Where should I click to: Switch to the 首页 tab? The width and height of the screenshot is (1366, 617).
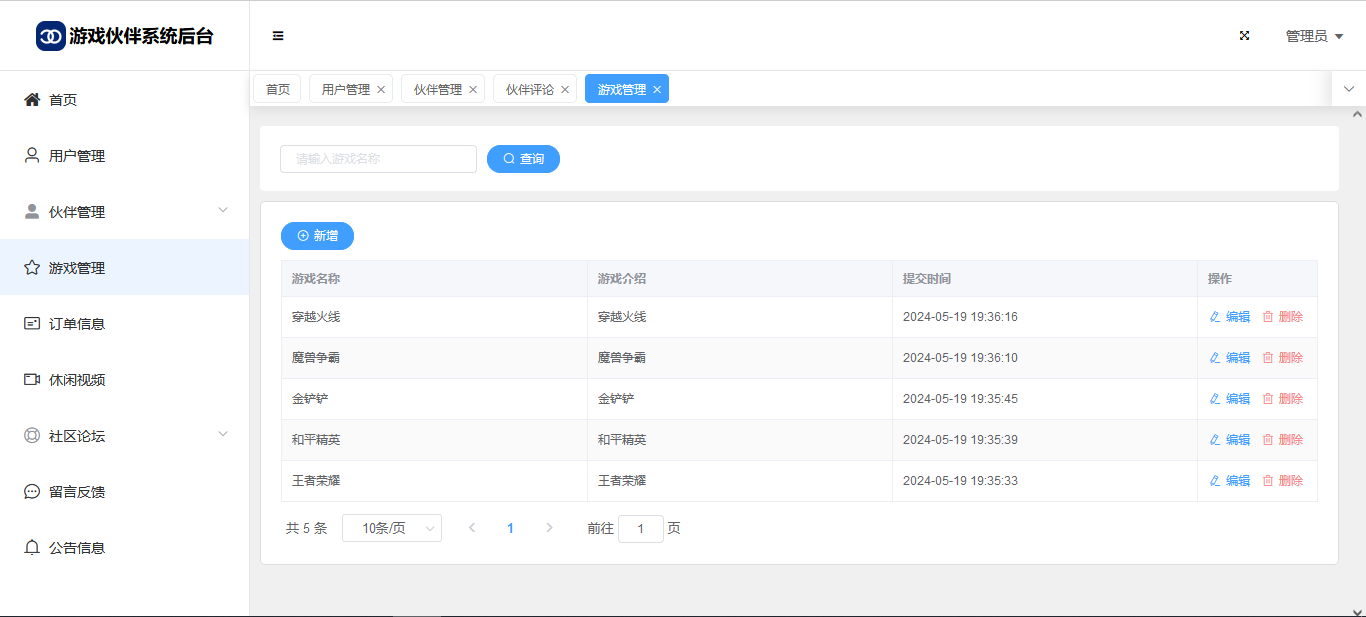(x=277, y=90)
